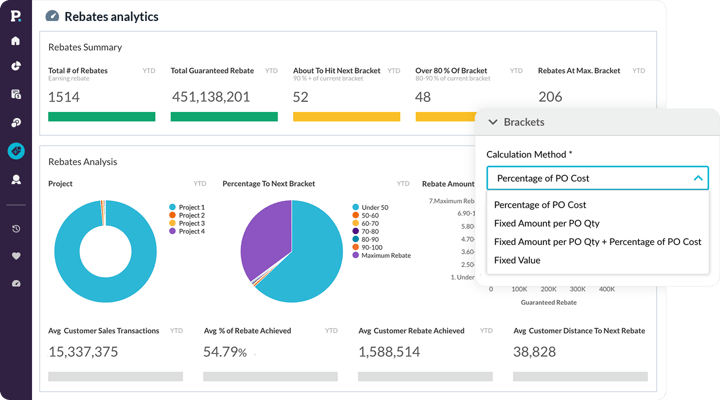Click the Calculation Method combo box field

tap(597, 178)
